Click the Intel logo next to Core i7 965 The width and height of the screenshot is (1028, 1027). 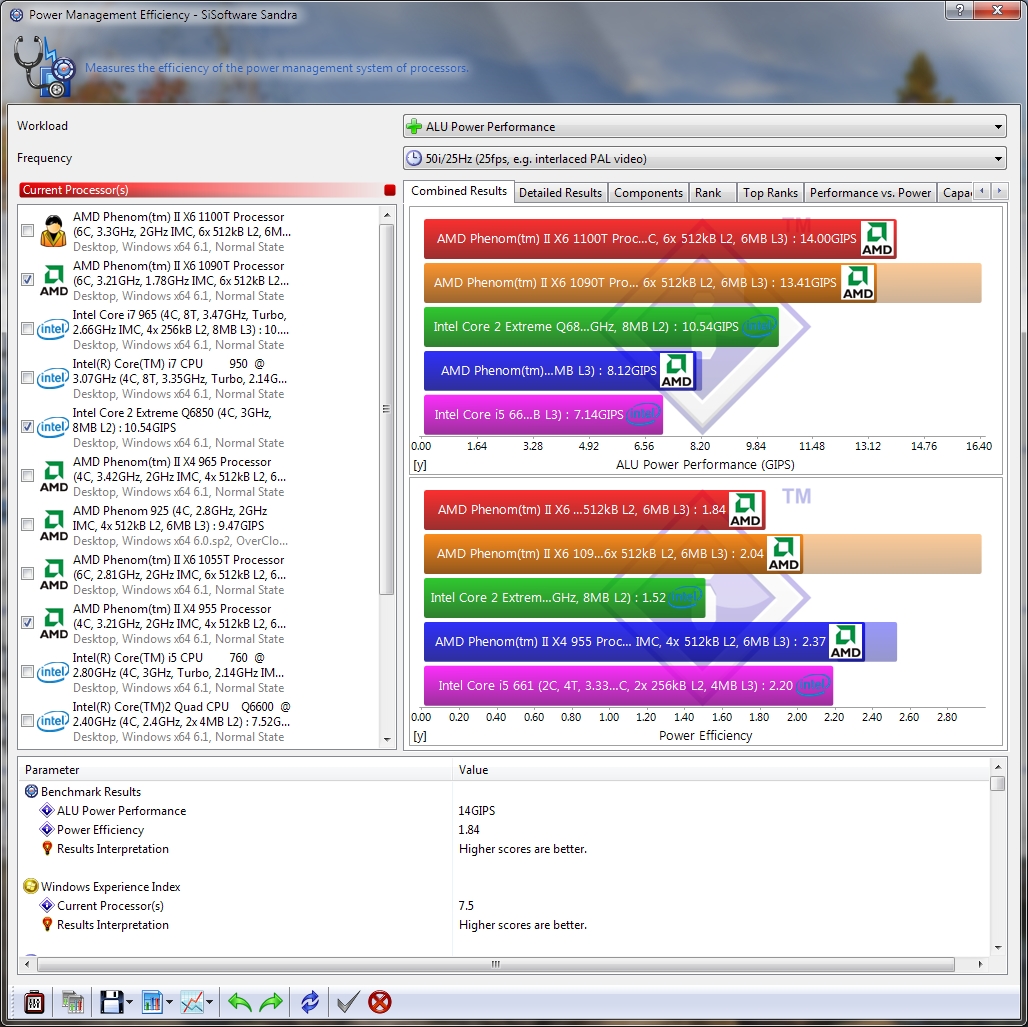coord(53,329)
